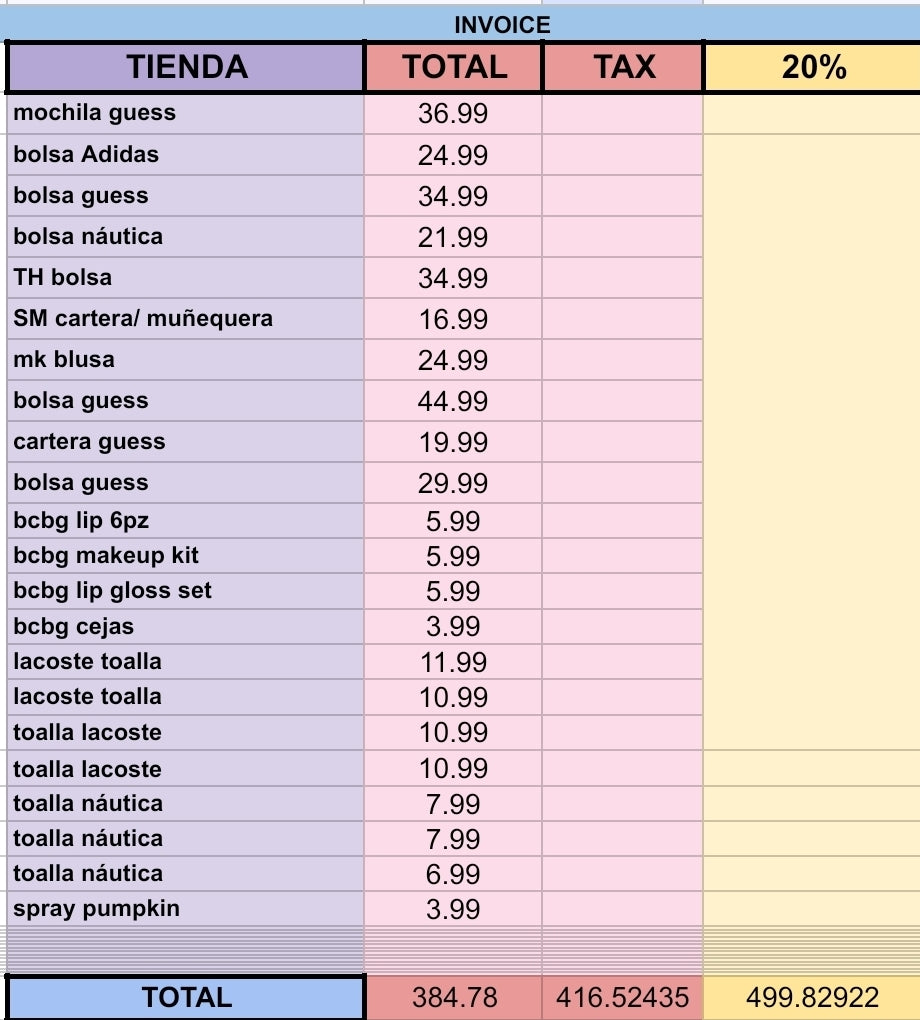Click the 36.99 price cell
This screenshot has height=1020, width=920.
click(x=454, y=114)
